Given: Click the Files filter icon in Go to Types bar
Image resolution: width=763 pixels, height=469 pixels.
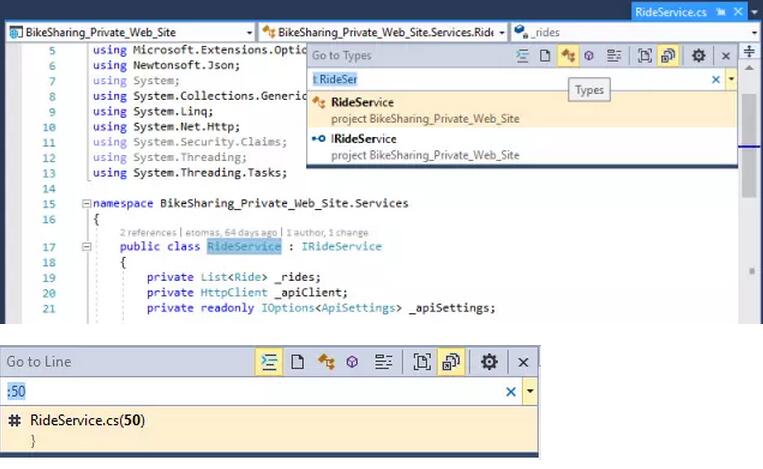Looking at the screenshot, I should [x=545, y=56].
